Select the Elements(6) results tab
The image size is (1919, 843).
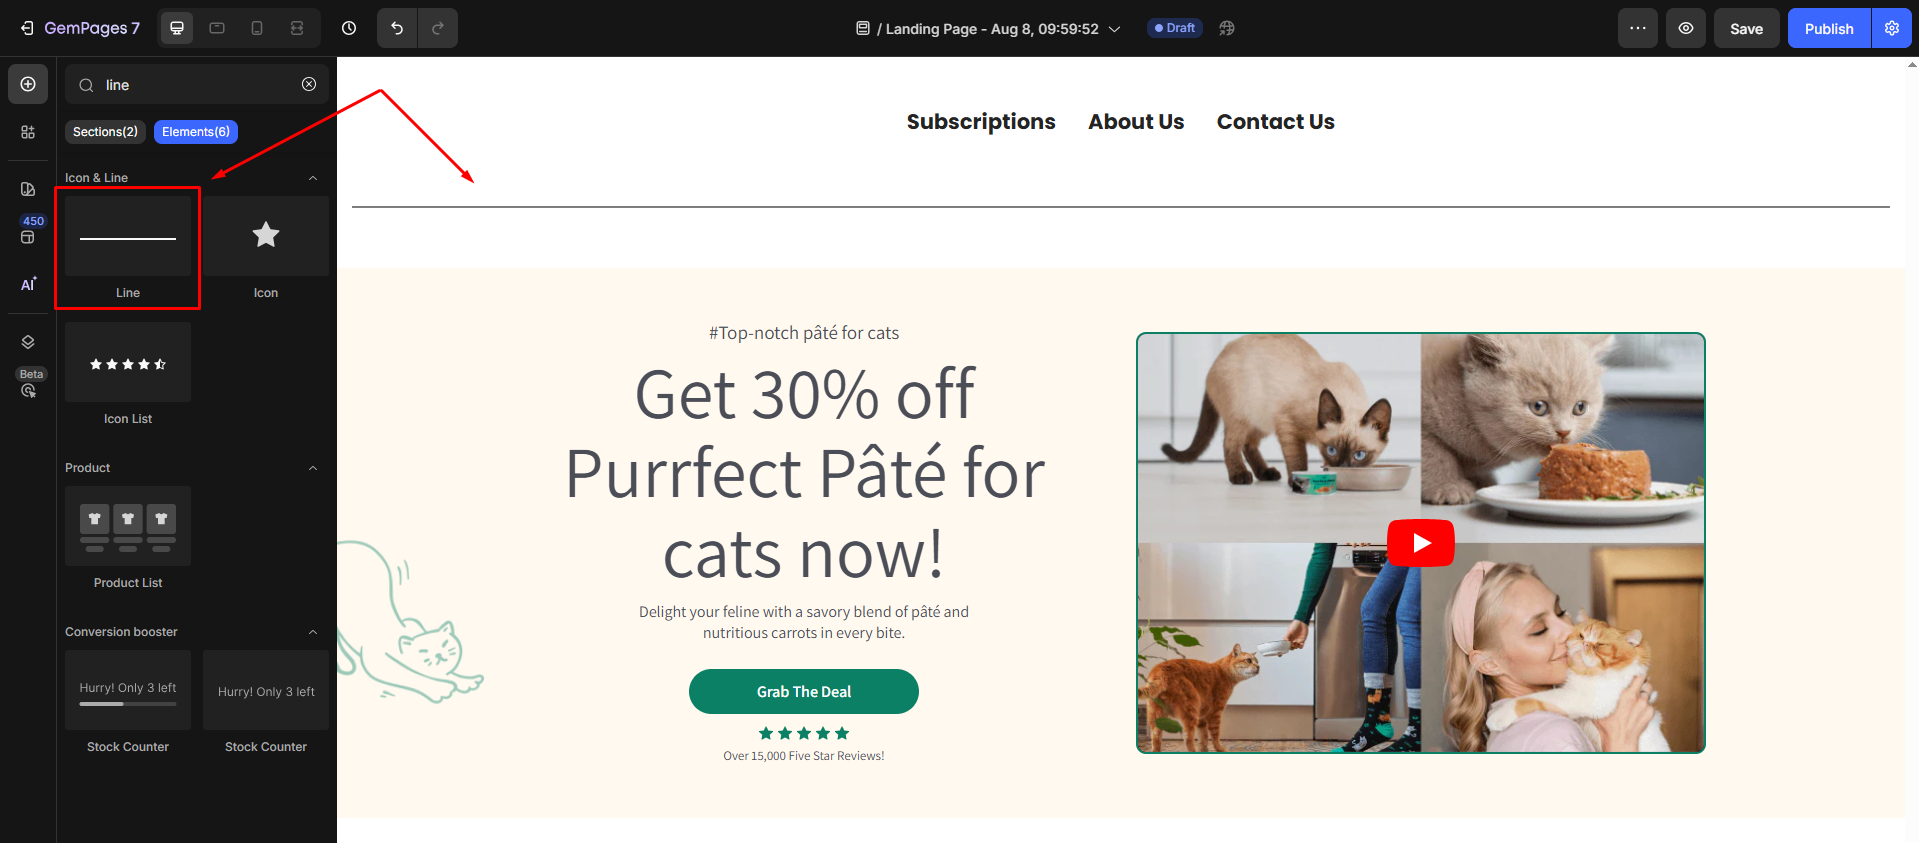click(196, 132)
